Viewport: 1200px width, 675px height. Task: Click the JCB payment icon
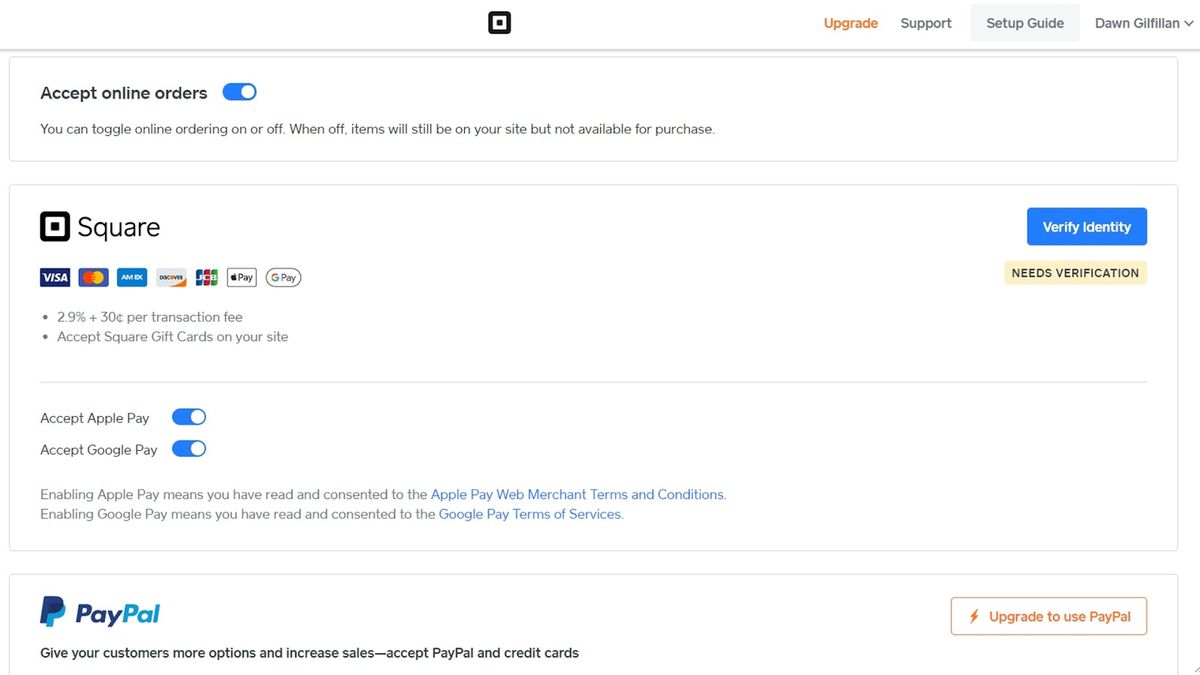click(206, 277)
